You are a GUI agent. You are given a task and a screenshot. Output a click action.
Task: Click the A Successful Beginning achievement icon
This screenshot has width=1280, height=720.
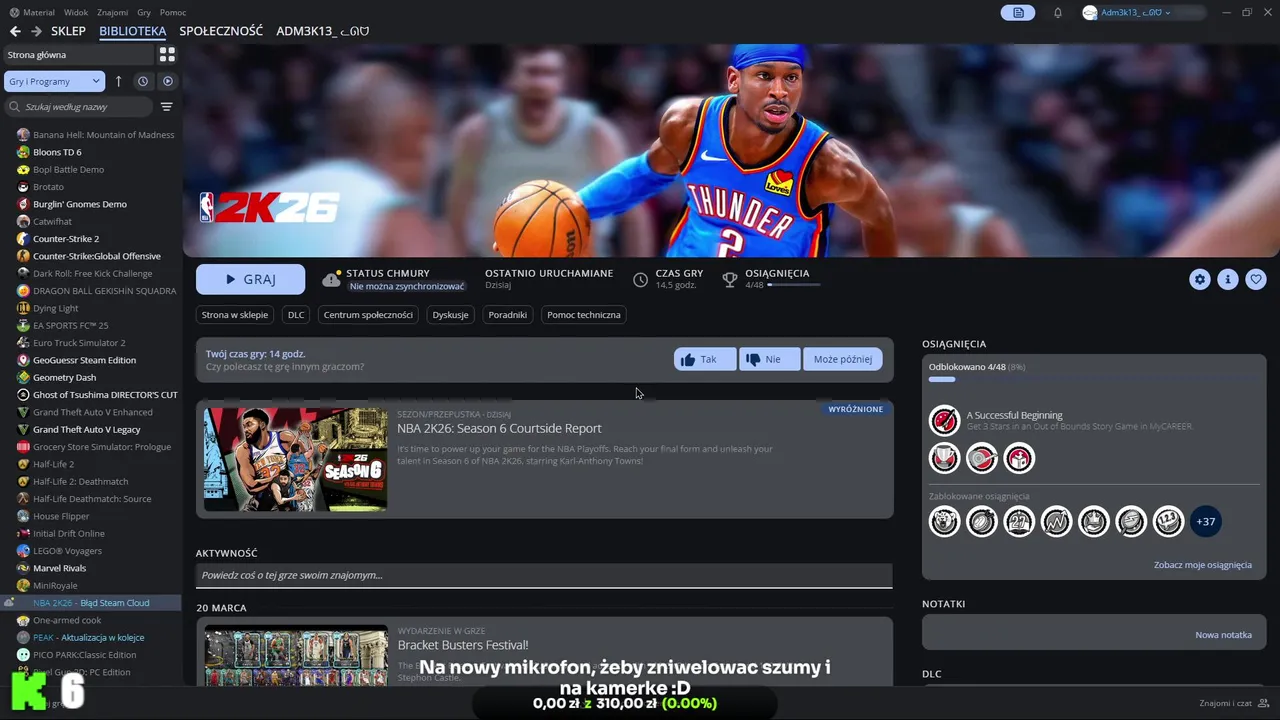click(945, 421)
